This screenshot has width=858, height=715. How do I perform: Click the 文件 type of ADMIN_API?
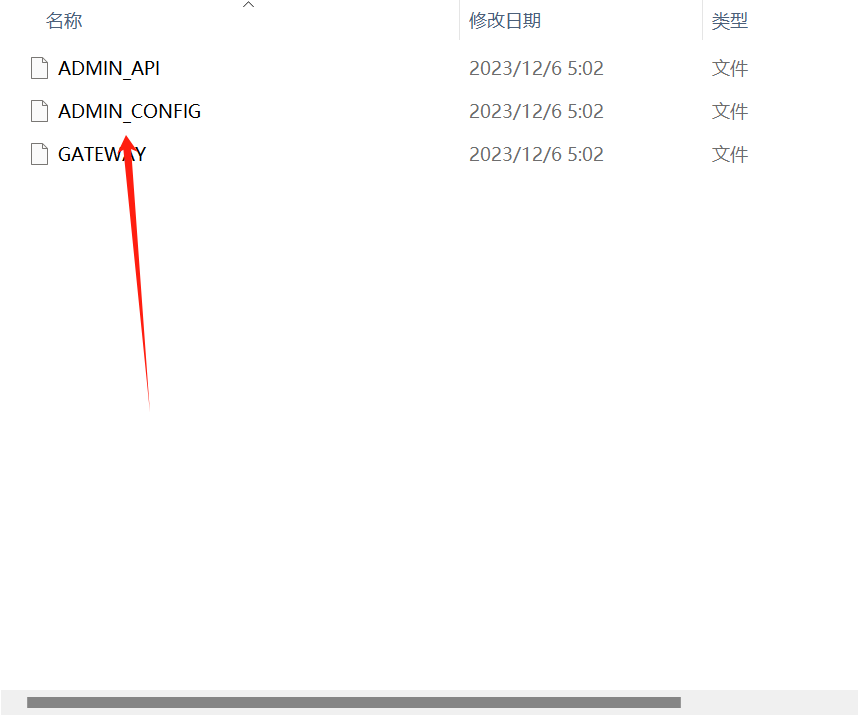[729, 68]
